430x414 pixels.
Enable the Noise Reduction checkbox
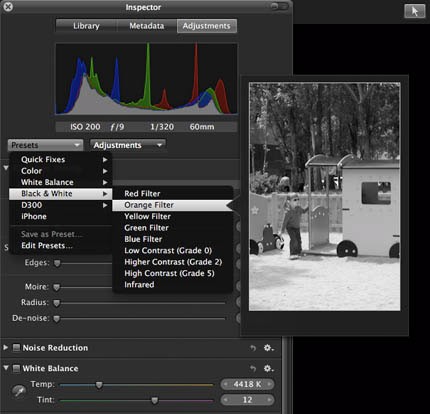pyautogui.click(x=16, y=348)
